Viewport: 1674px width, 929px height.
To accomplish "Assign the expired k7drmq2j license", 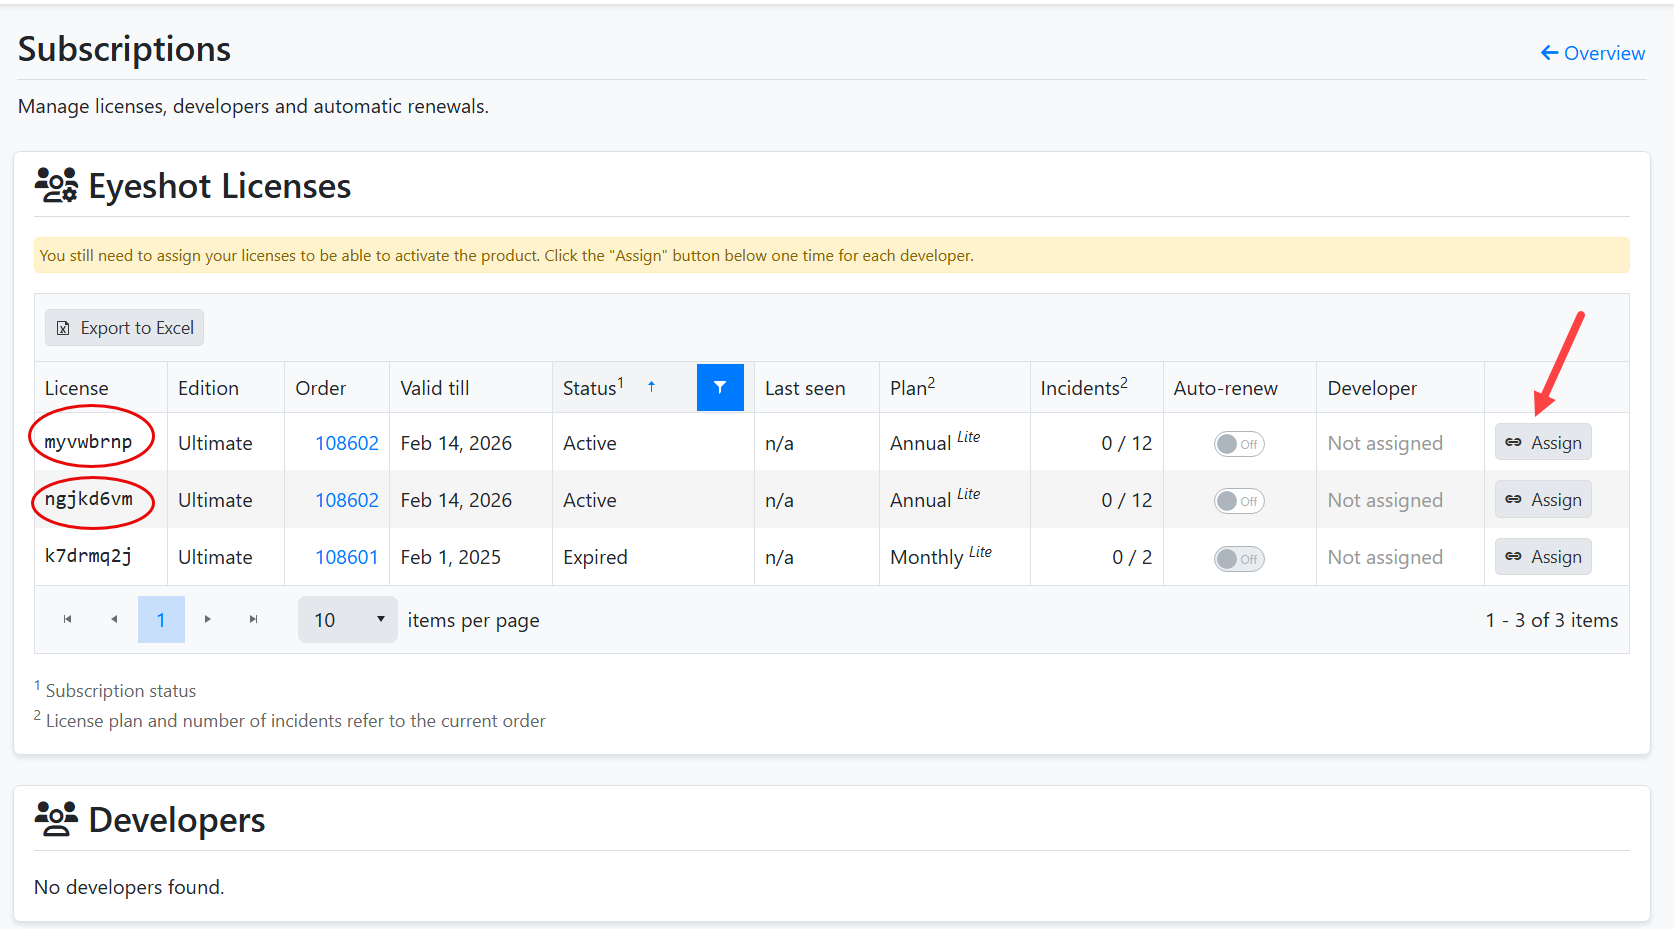I will tap(1543, 556).
